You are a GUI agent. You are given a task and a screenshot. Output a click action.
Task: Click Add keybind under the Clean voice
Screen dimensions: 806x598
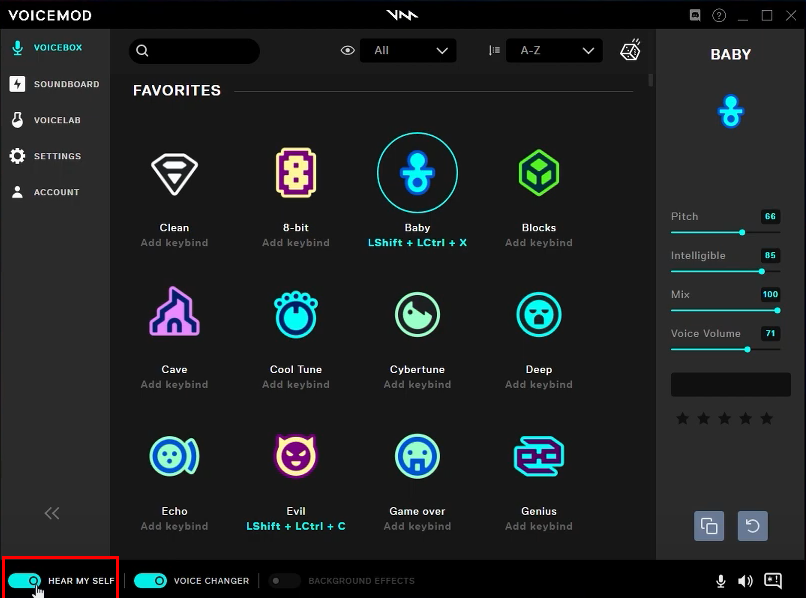174,242
